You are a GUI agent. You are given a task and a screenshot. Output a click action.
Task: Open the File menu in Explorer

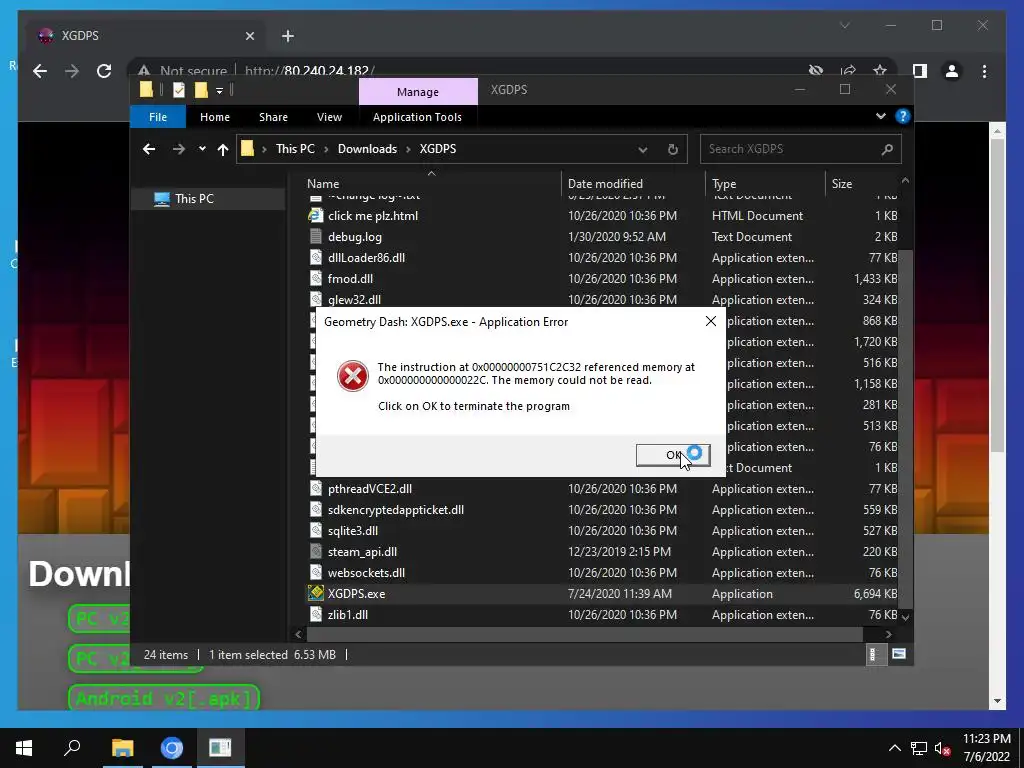pos(158,117)
